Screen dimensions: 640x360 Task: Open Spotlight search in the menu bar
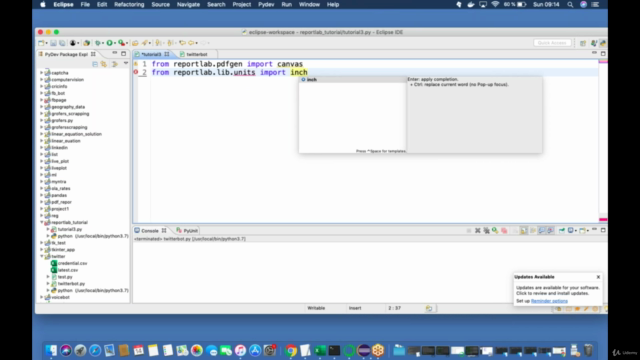[570, 4]
